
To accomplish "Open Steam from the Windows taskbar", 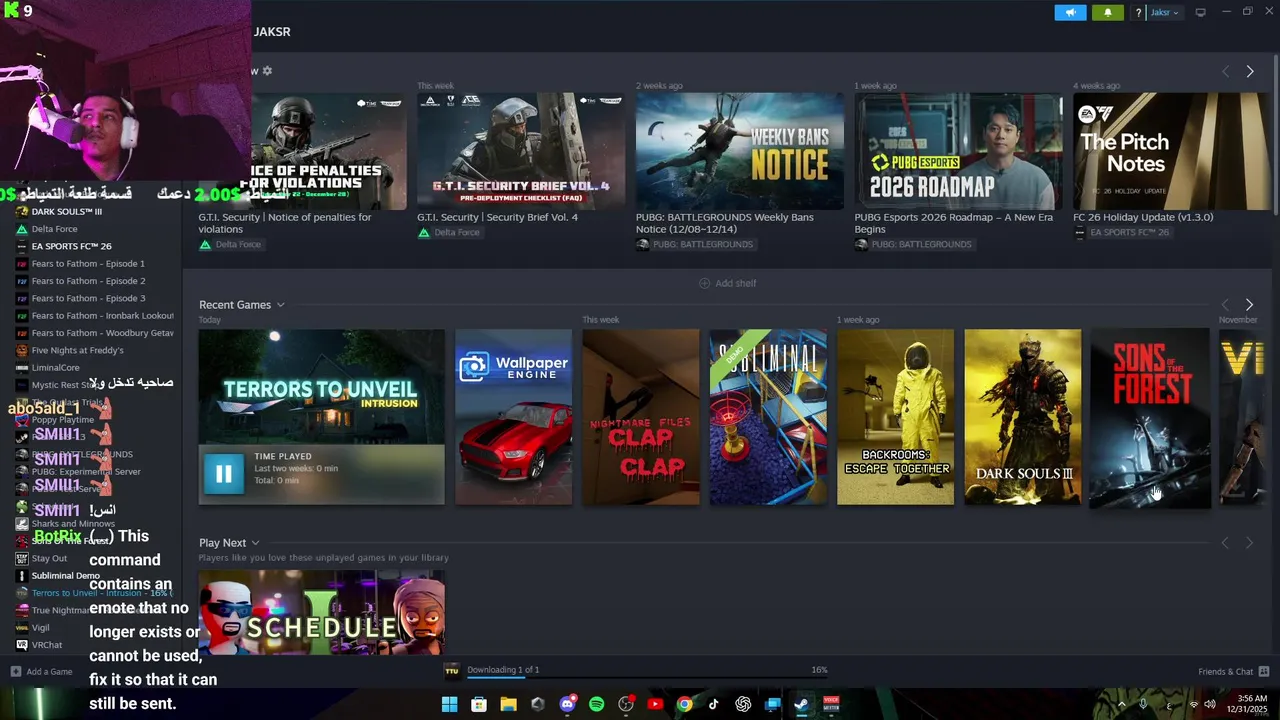I will click(801, 704).
